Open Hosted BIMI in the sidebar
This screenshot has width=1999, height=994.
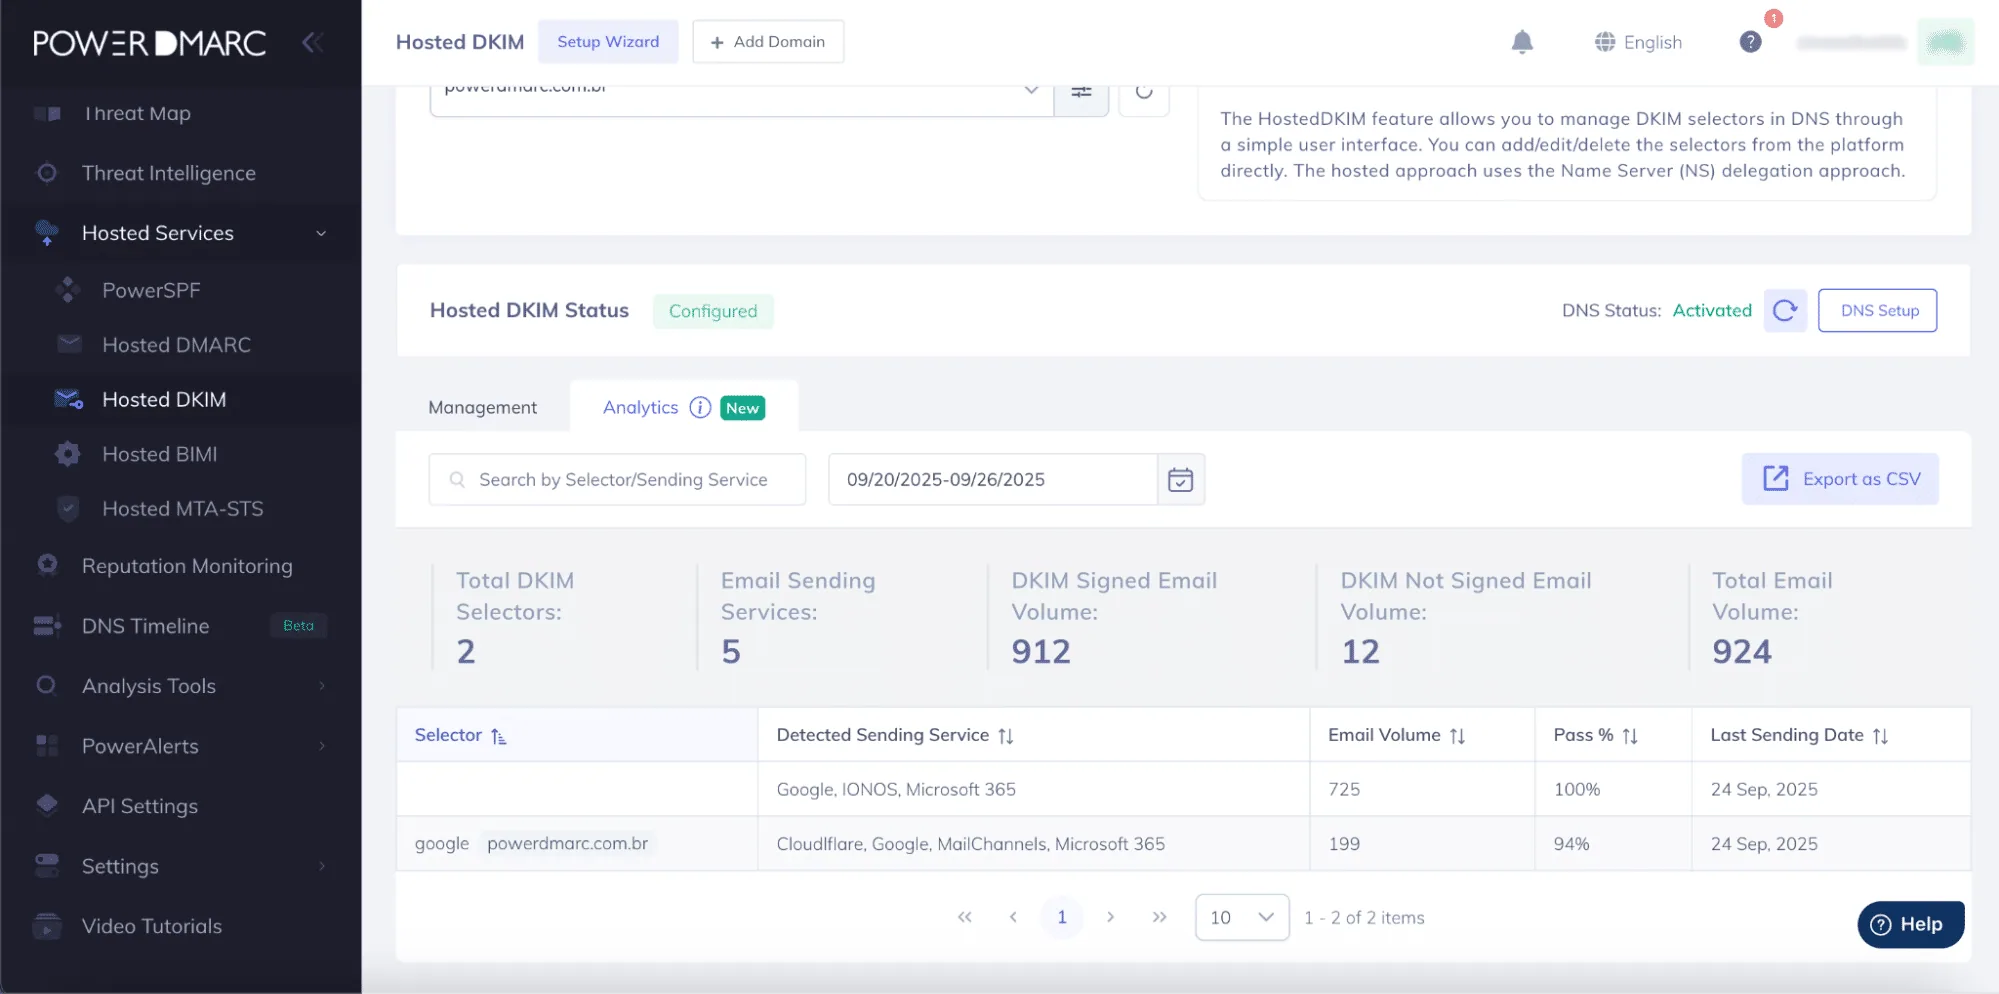pyautogui.click(x=160, y=454)
